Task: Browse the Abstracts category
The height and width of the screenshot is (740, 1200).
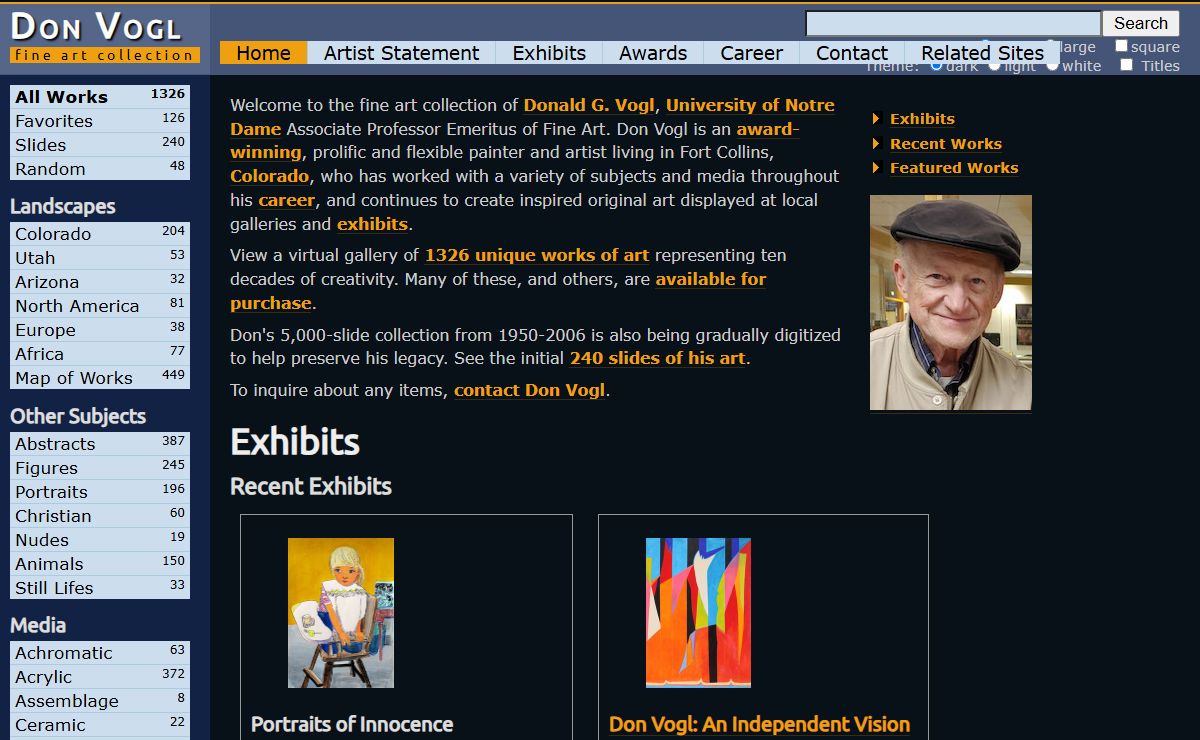Action: [x=100, y=444]
